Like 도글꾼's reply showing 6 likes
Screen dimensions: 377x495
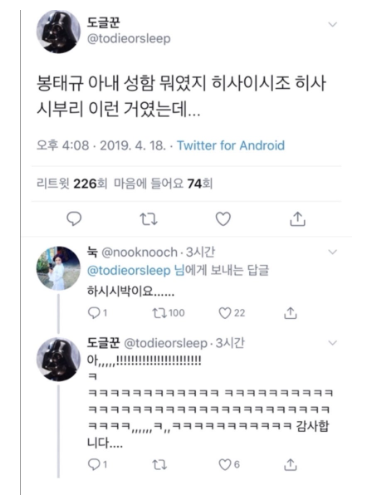coord(229,464)
